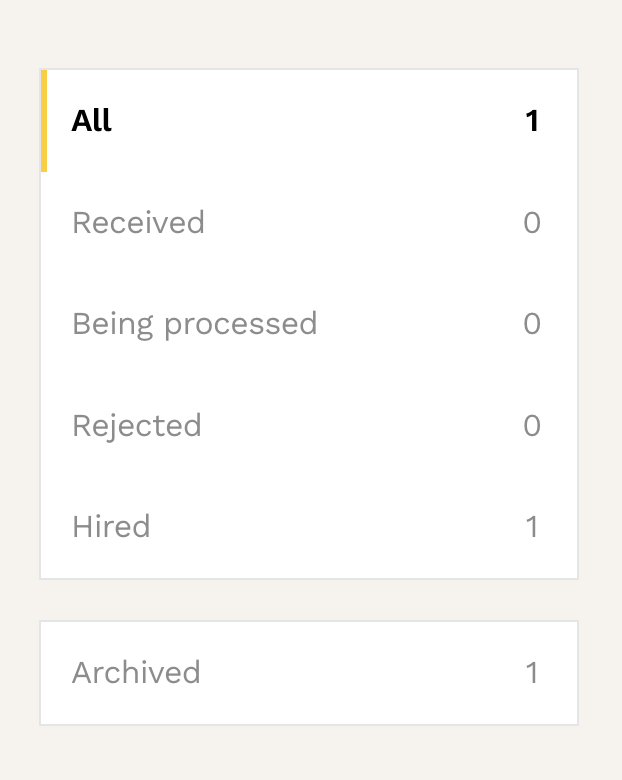Open the "Archived" applications section
The image size is (622, 780).
click(136, 672)
